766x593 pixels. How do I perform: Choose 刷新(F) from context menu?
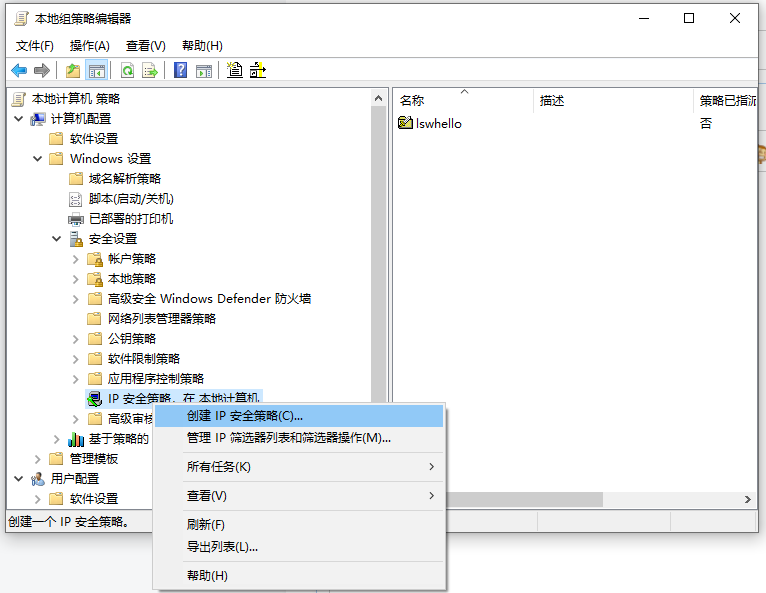[x=299, y=525]
